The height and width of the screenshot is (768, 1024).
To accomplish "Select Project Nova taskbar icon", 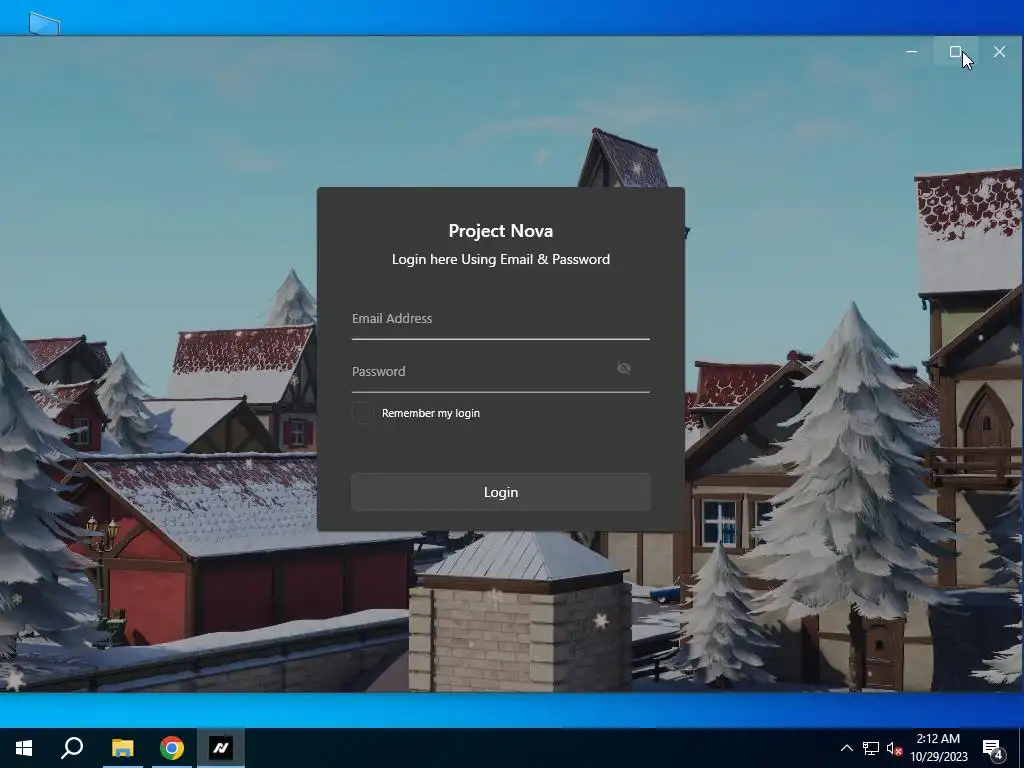I will pyautogui.click(x=221, y=748).
